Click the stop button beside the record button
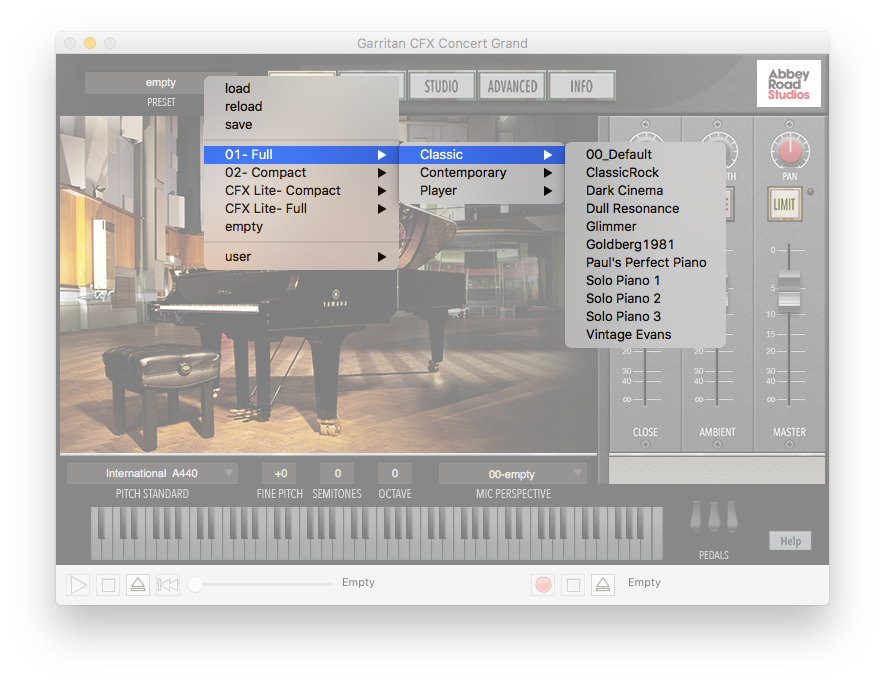Image resolution: width=885 pixels, height=685 pixels. (573, 585)
